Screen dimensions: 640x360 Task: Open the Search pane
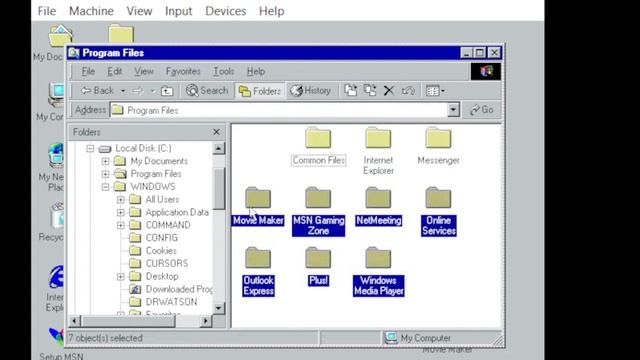(207, 91)
